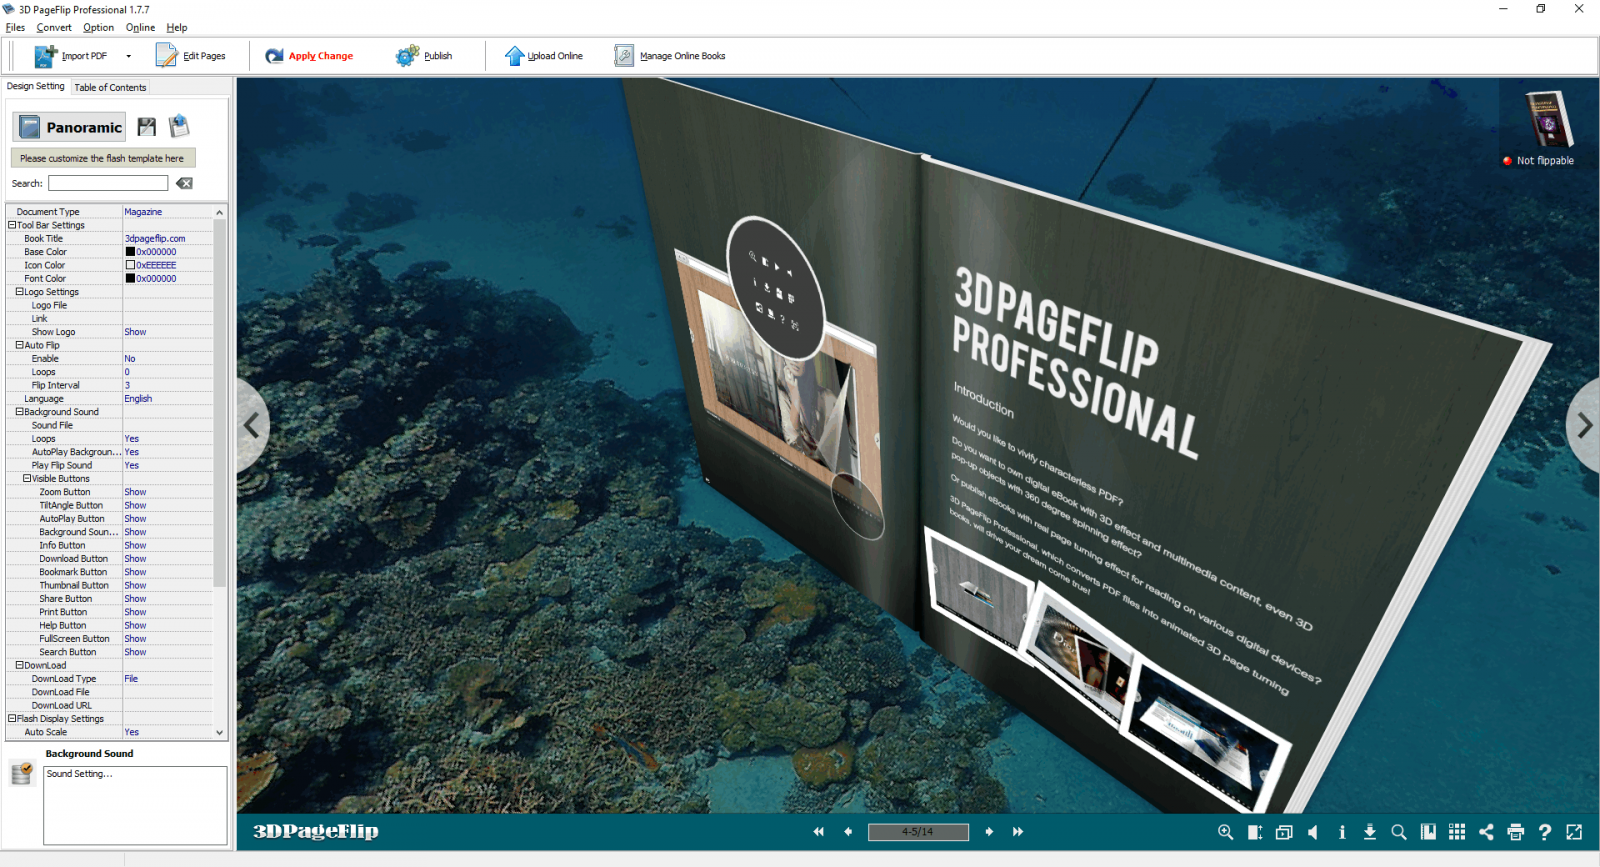
Task: Toggle the Info Button Show value
Action: [135, 546]
